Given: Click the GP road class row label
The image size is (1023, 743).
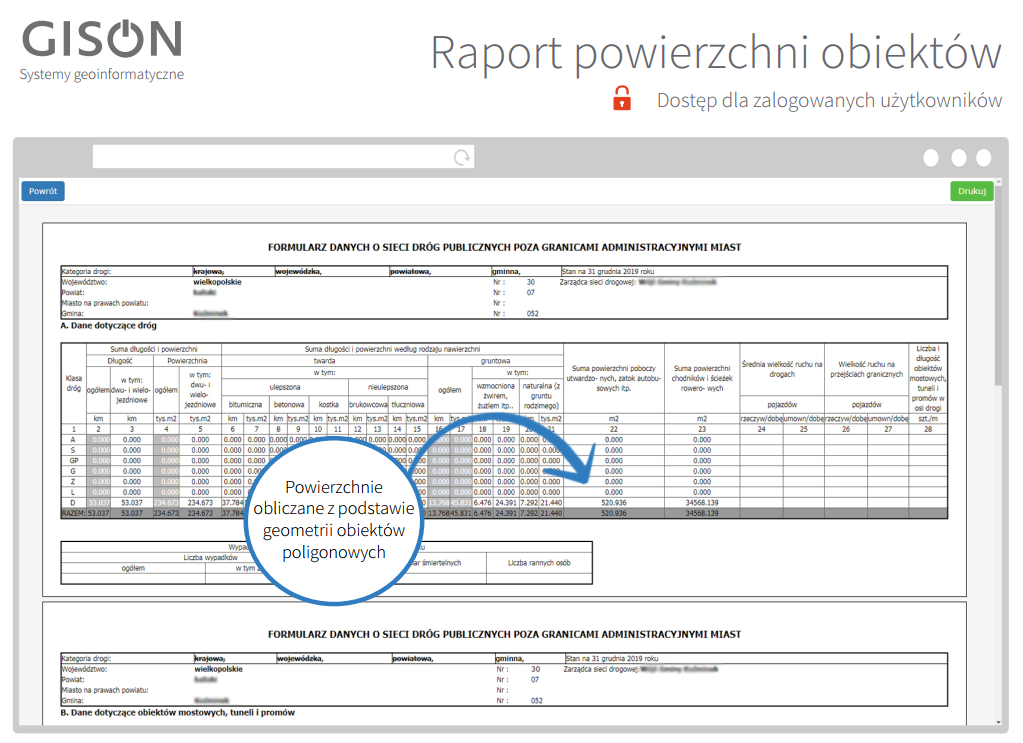Looking at the screenshot, I should tap(74, 461).
